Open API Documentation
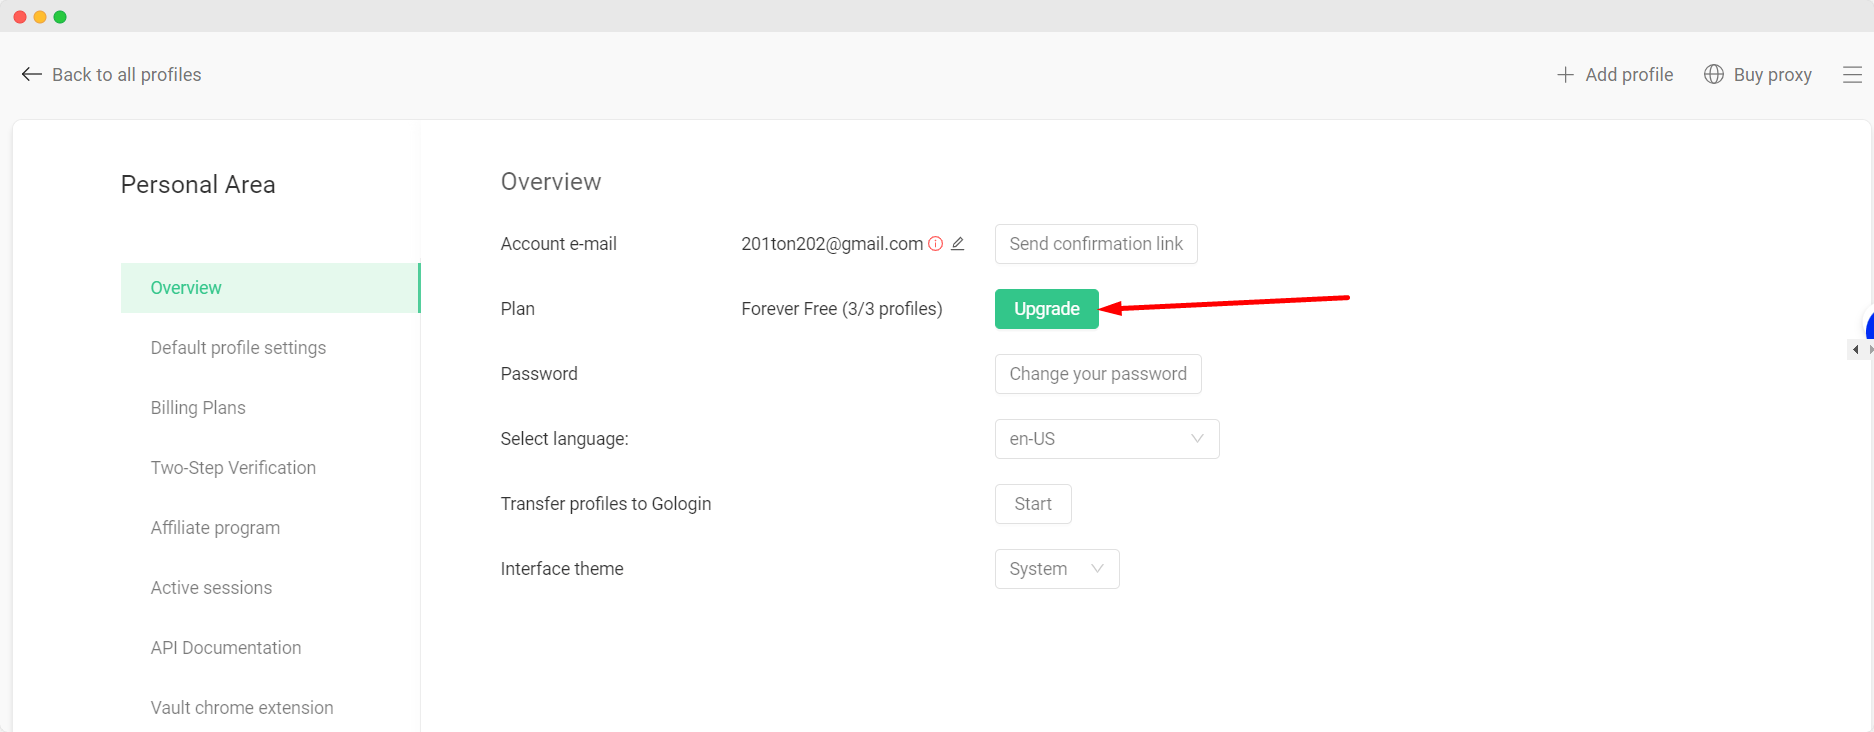This screenshot has width=1874, height=732. click(226, 648)
